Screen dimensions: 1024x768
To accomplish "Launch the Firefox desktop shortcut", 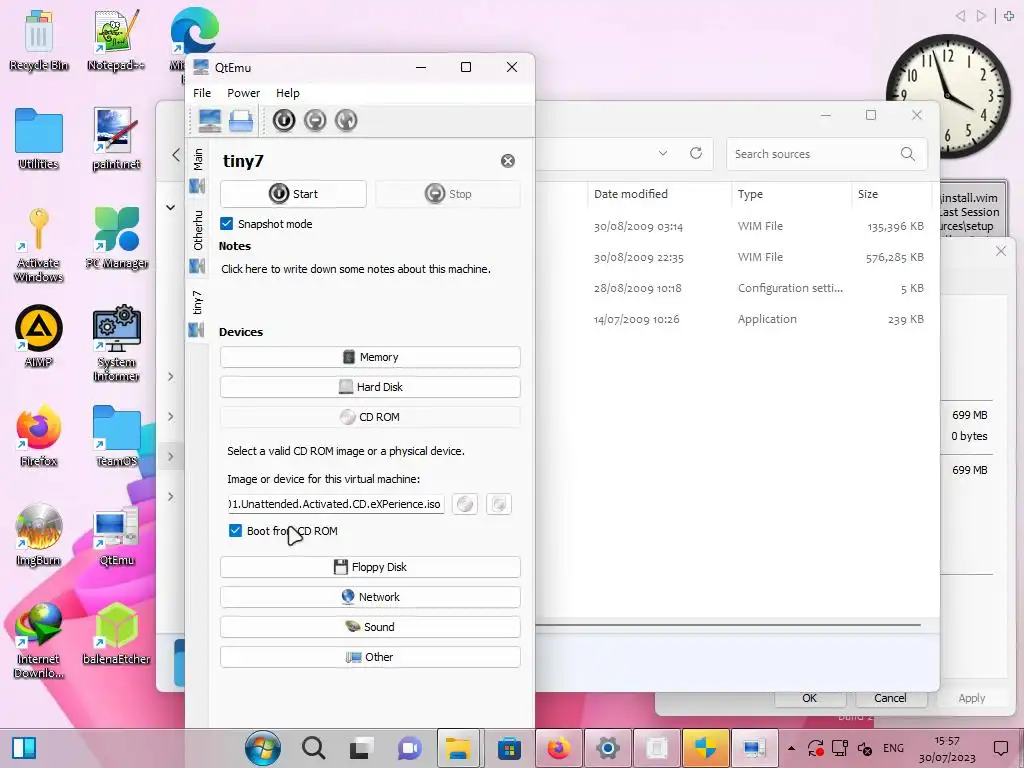I will pyautogui.click(x=39, y=436).
